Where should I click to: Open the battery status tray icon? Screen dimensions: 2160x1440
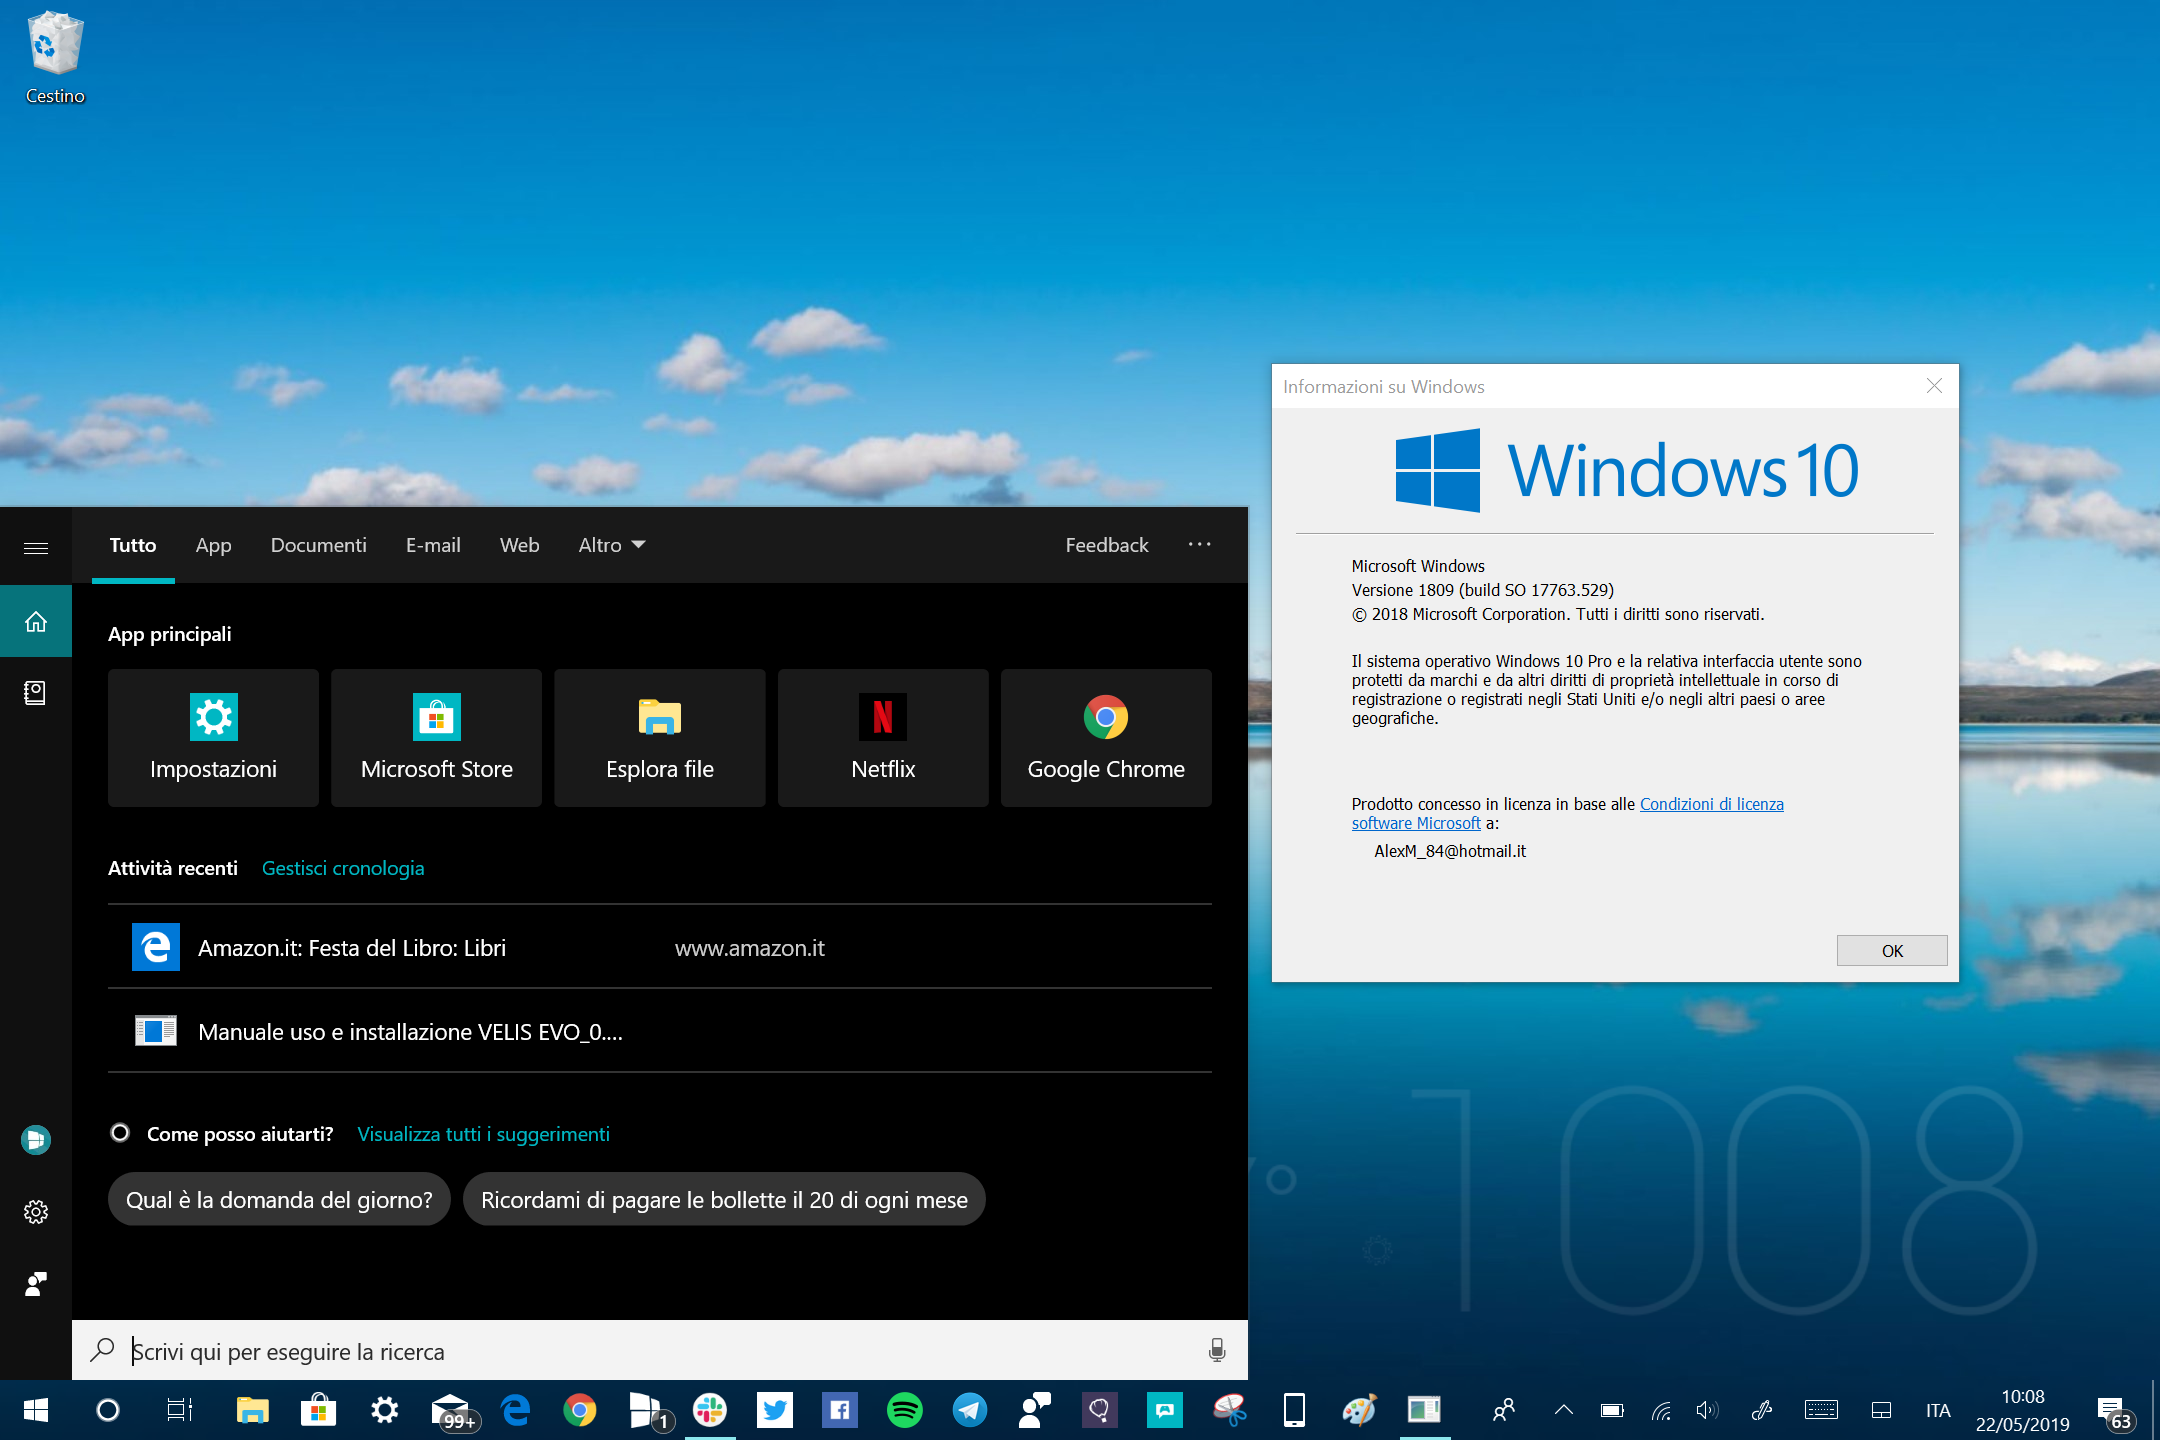pos(1612,1411)
